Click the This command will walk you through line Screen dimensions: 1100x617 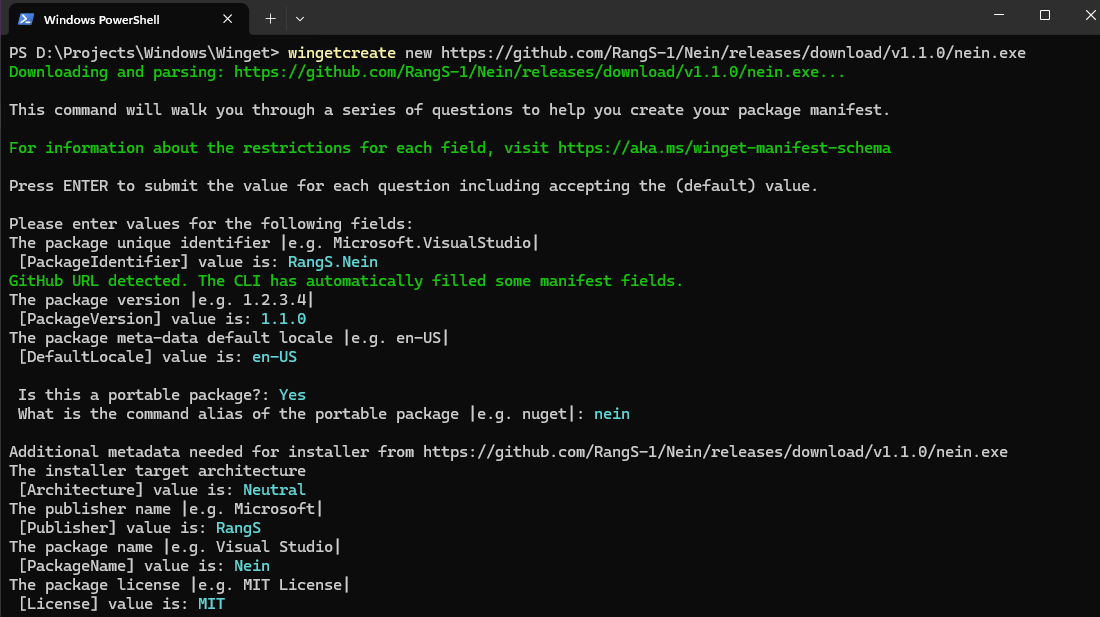(449, 110)
